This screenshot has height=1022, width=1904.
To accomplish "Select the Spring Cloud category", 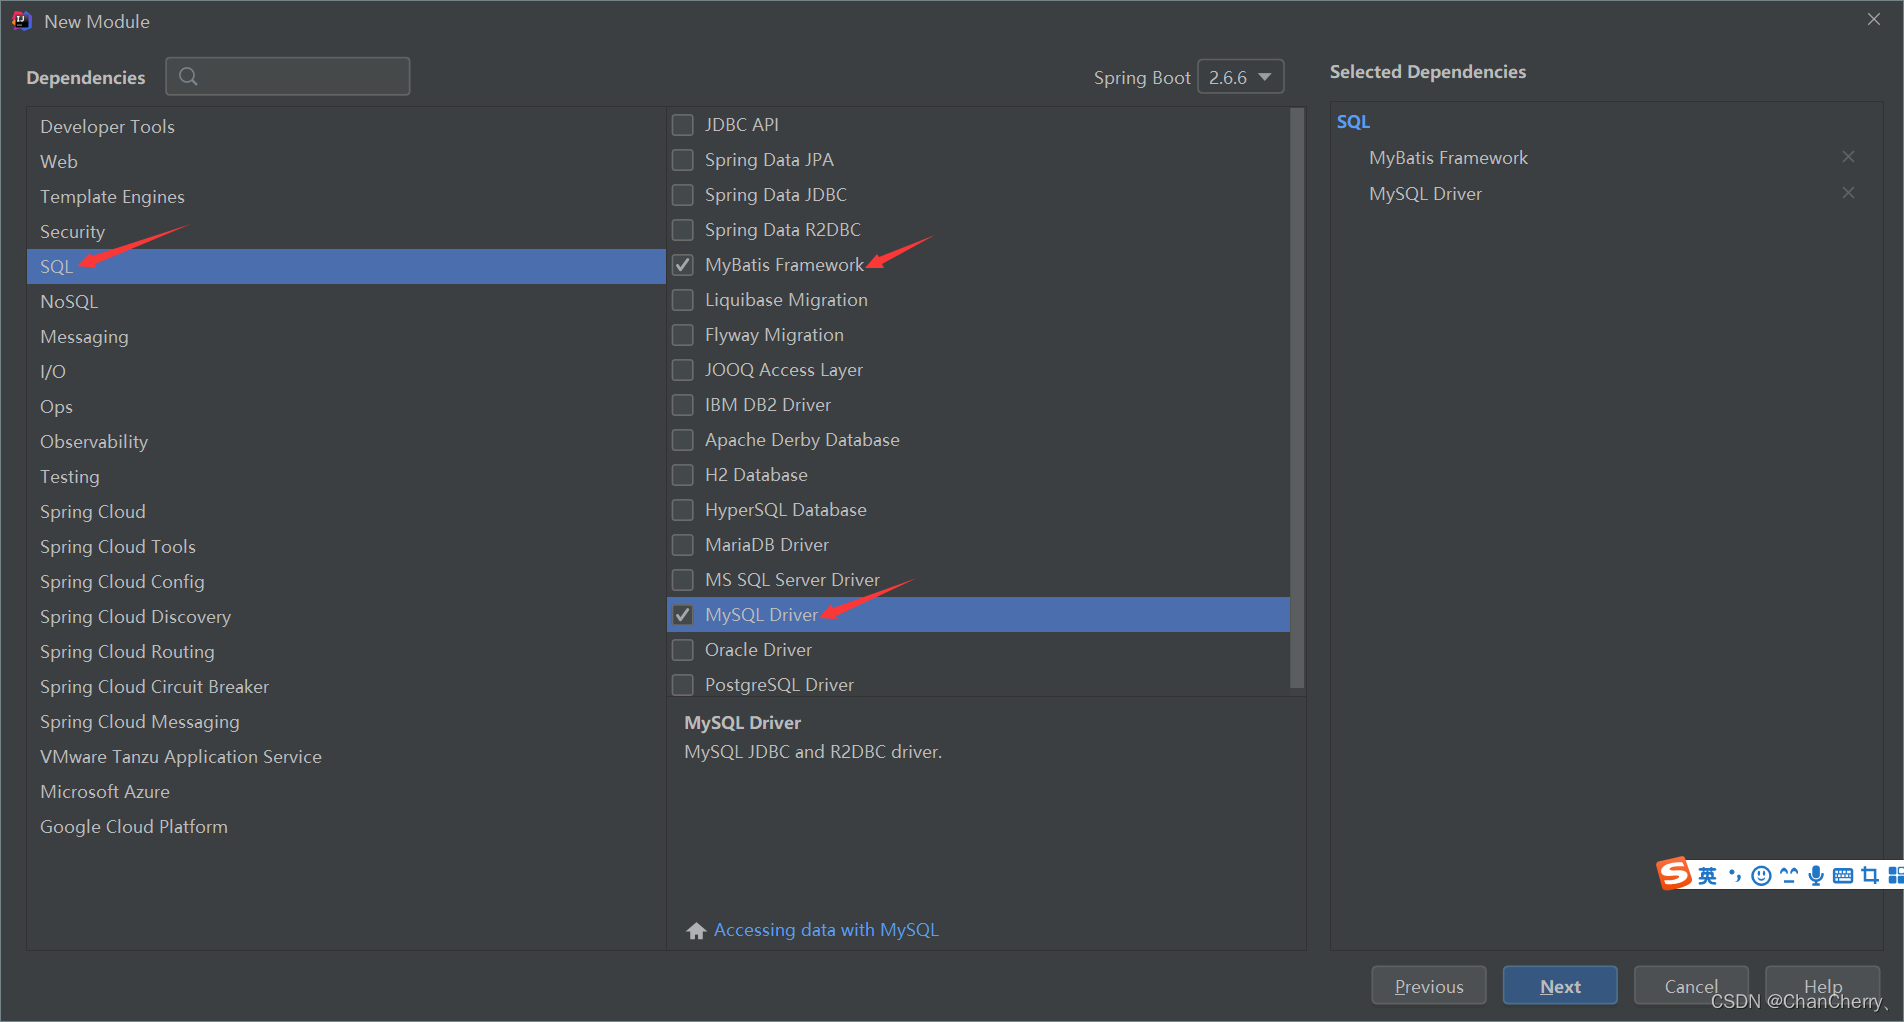I will [x=346, y=512].
